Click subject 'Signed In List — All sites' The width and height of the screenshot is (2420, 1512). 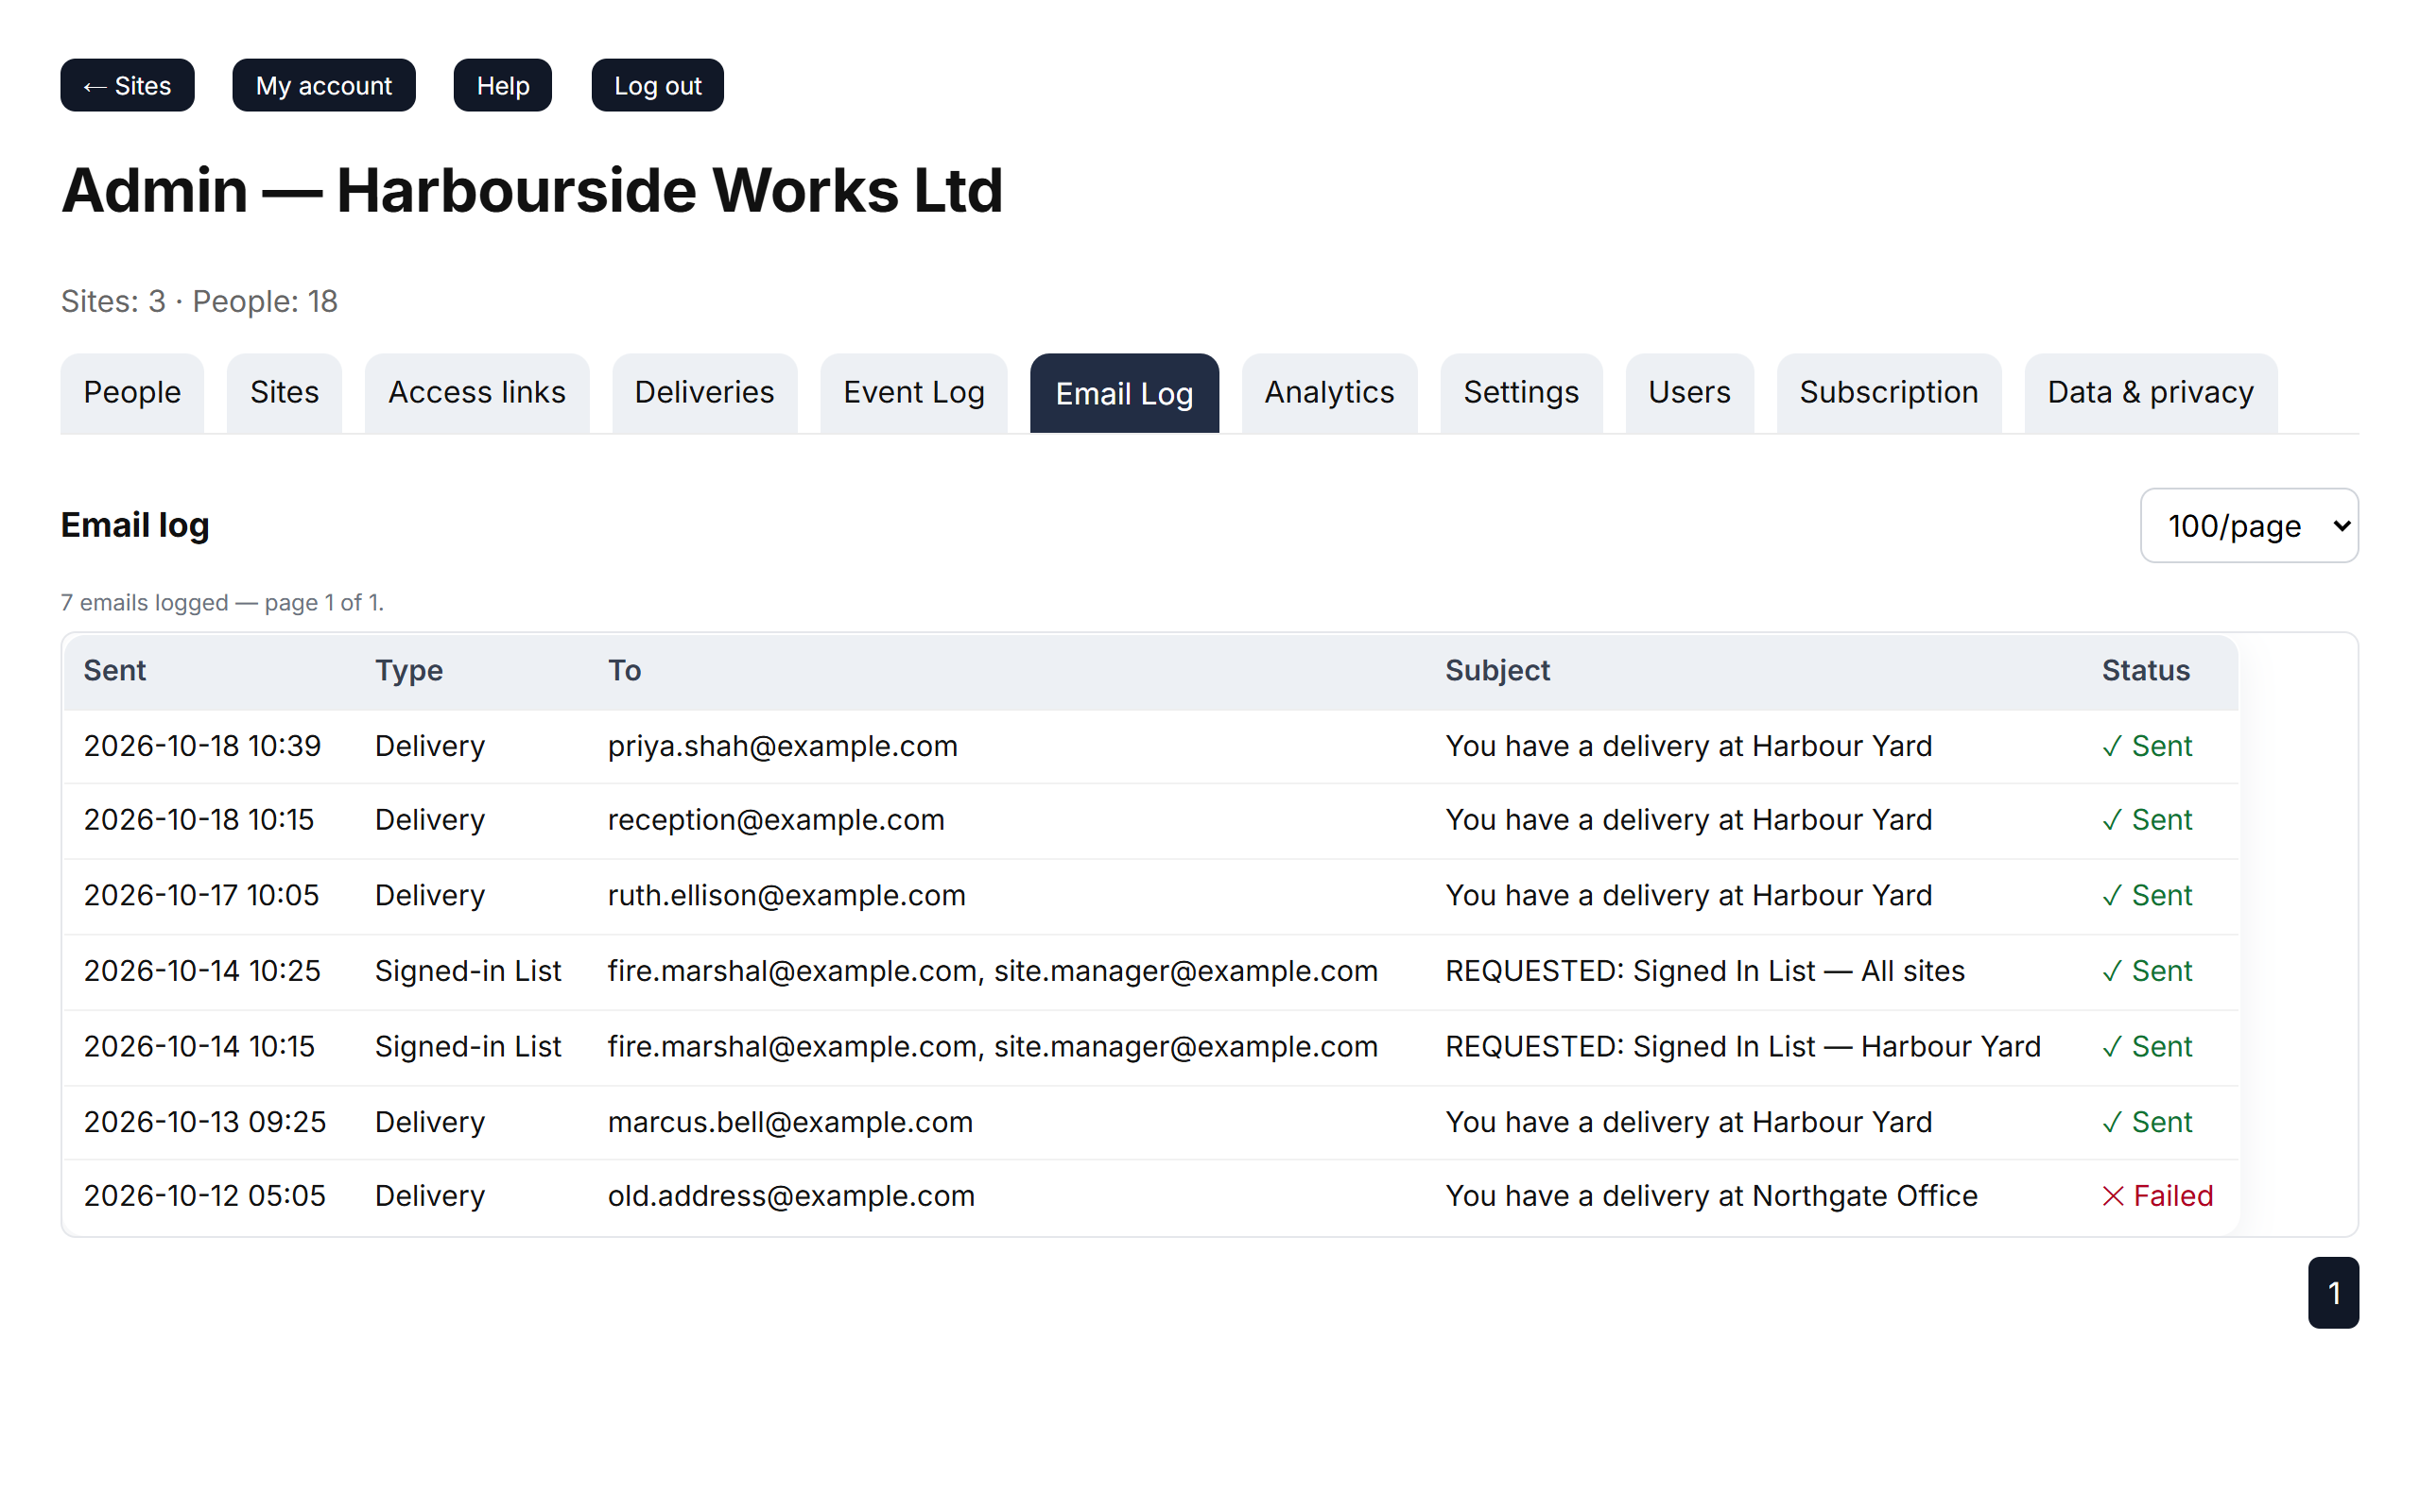(1798, 971)
